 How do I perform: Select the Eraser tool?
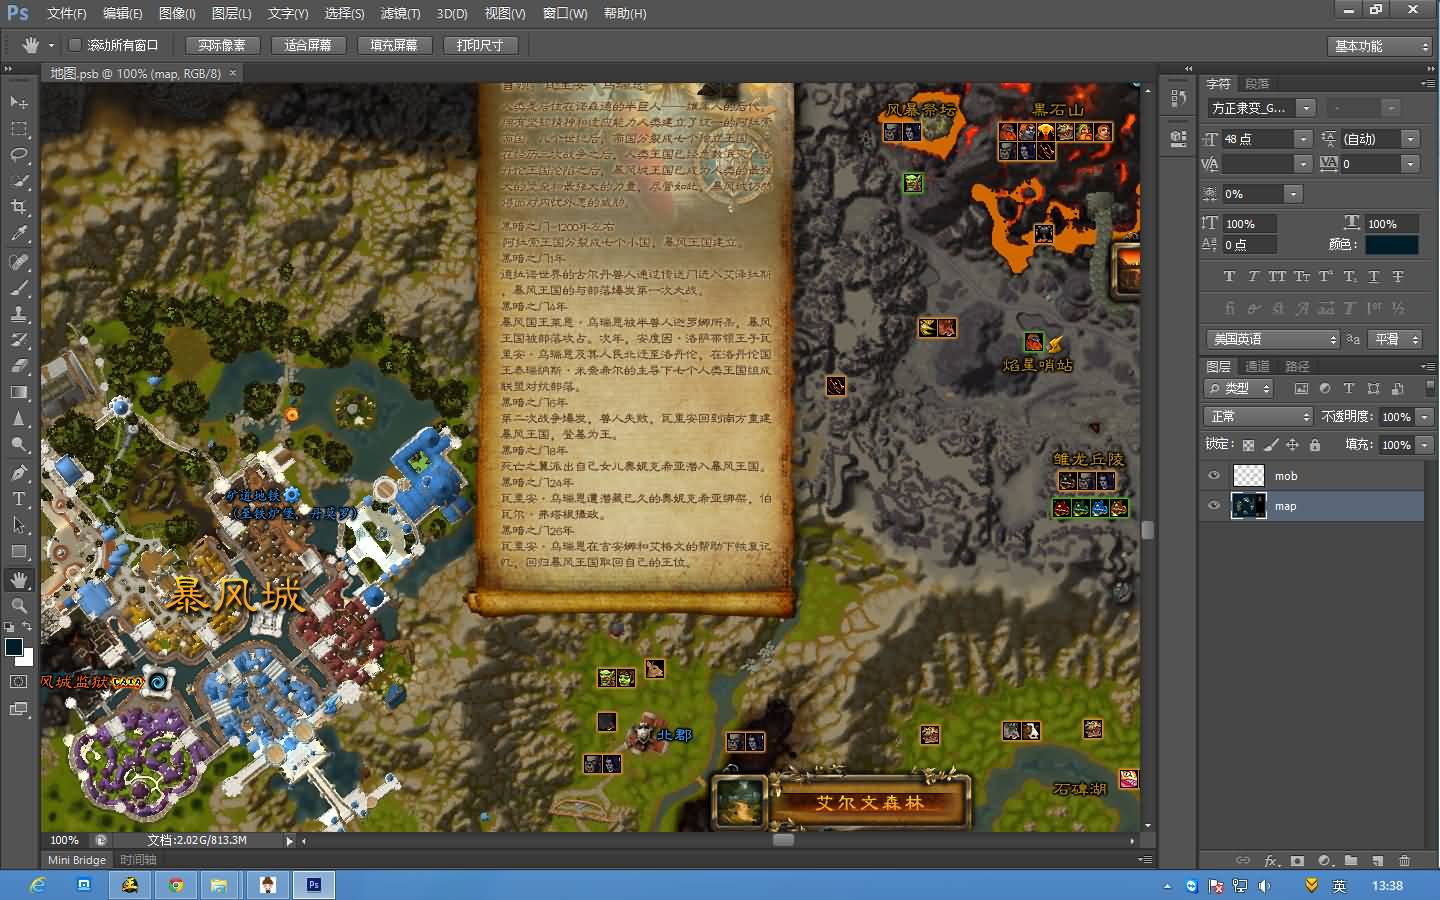click(19, 366)
